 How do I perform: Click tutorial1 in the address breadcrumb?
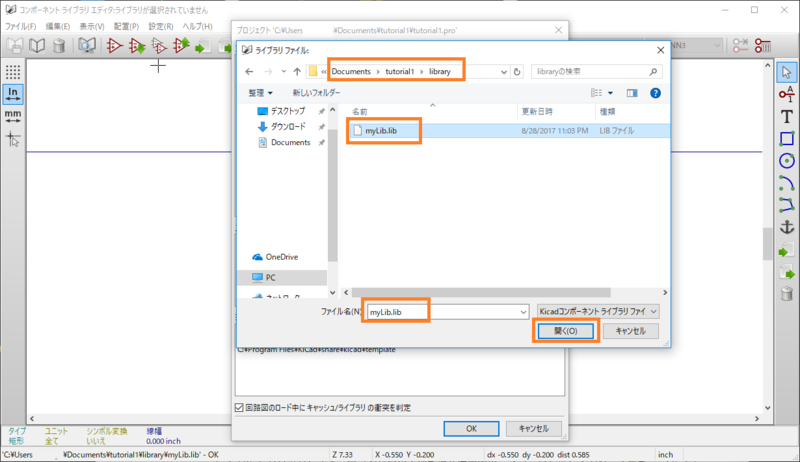[399, 71]
